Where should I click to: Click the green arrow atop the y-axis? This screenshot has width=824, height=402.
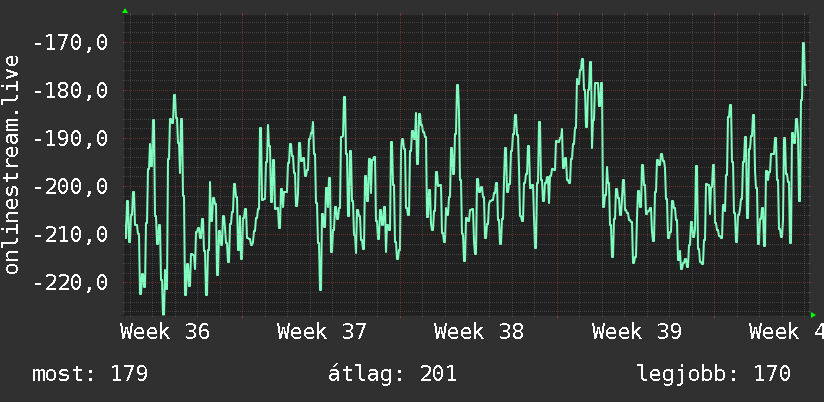(x=125, y=11)
